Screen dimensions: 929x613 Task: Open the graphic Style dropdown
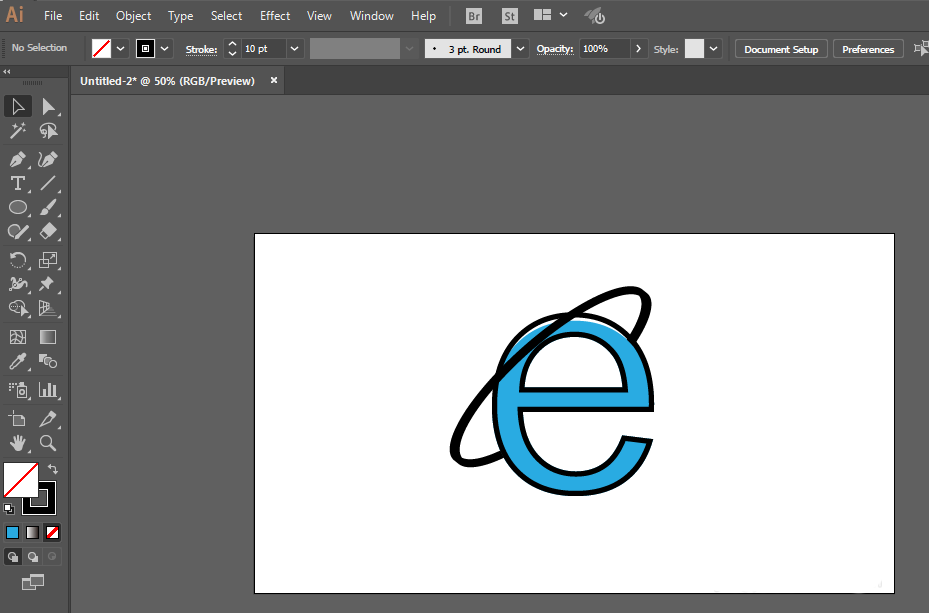[713, 49]
